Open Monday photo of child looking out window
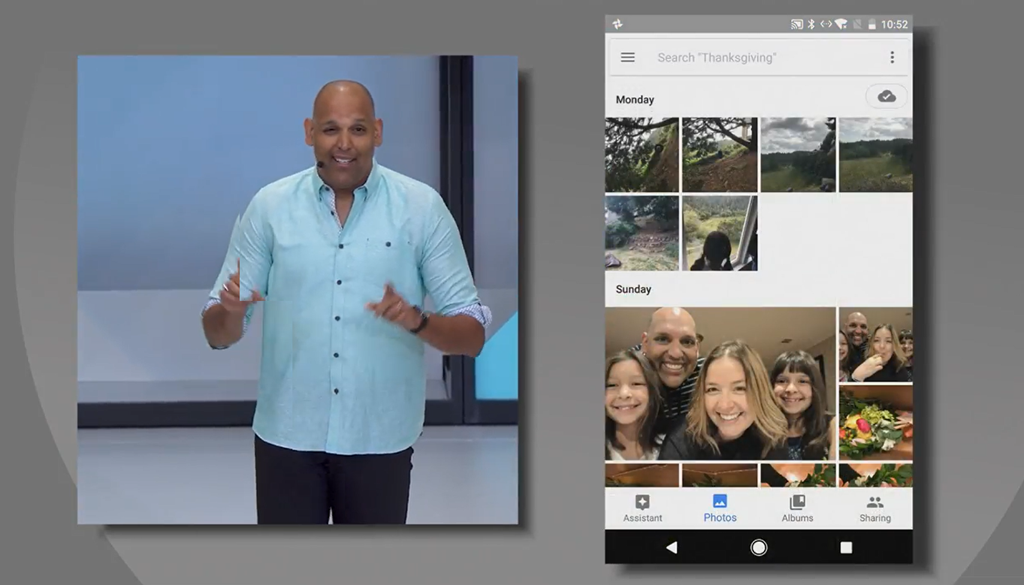The image size is (1024, 585). (720, 233)
